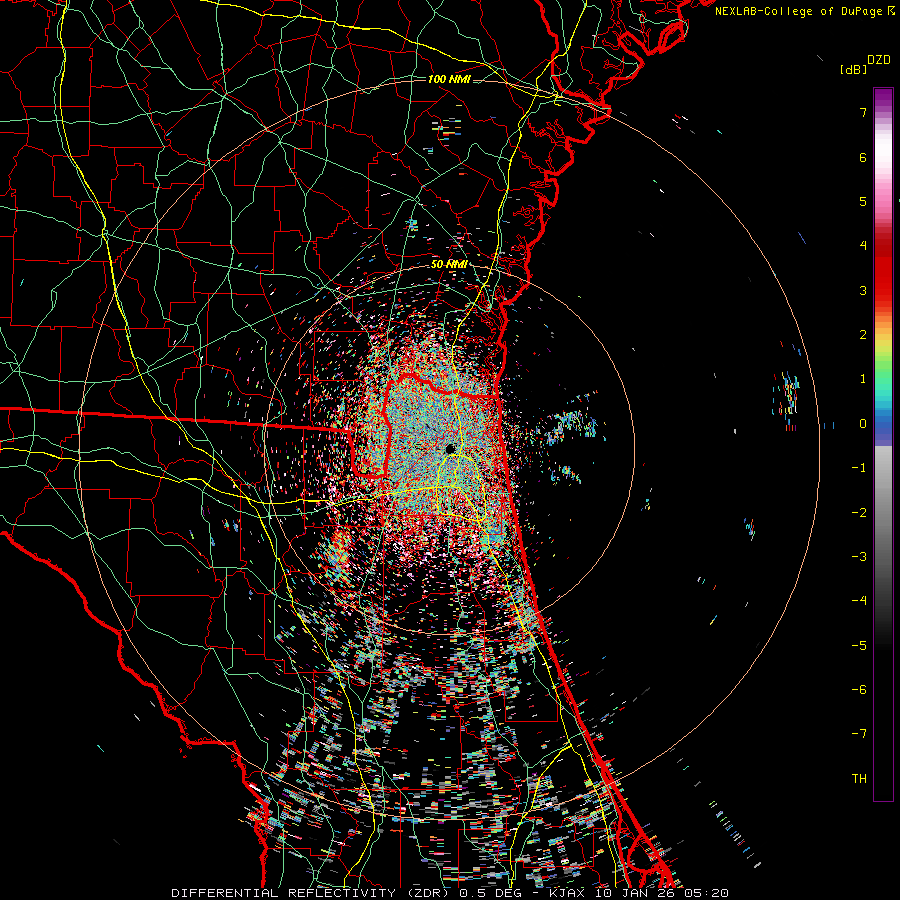Click the 100 NMI range ring label
The height and width of the screenshot is (900, 900).
point(449,79)
